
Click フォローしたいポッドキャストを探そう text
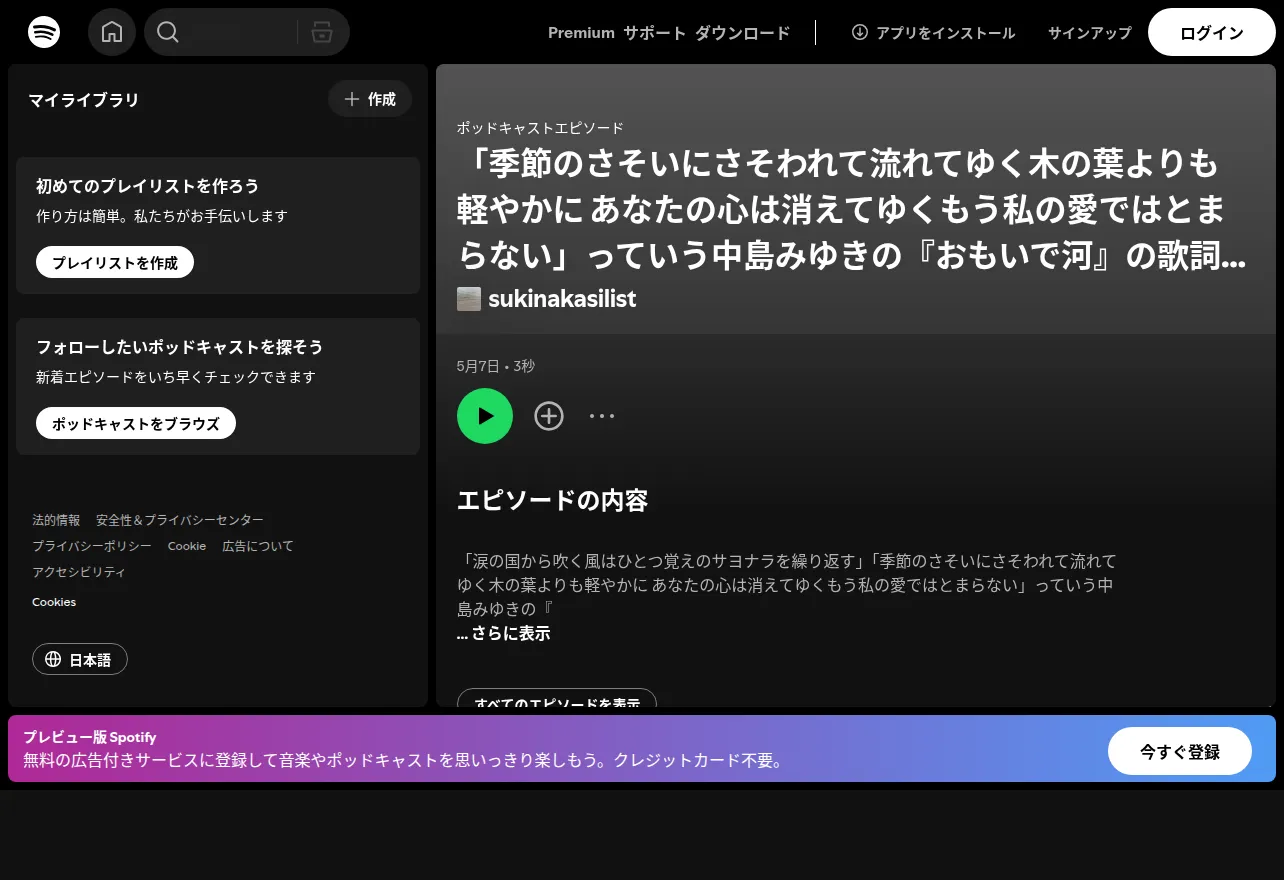pos(180,347)
